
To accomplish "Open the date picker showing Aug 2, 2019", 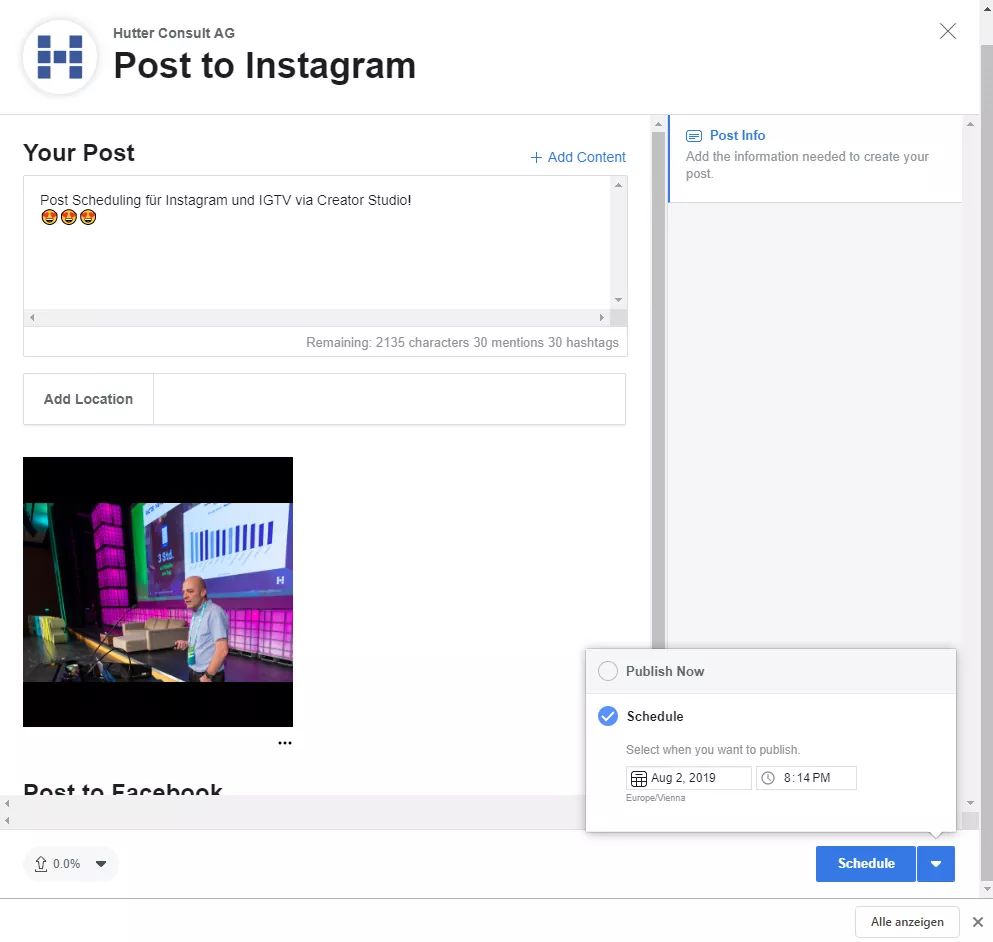I will pos(690,777).
